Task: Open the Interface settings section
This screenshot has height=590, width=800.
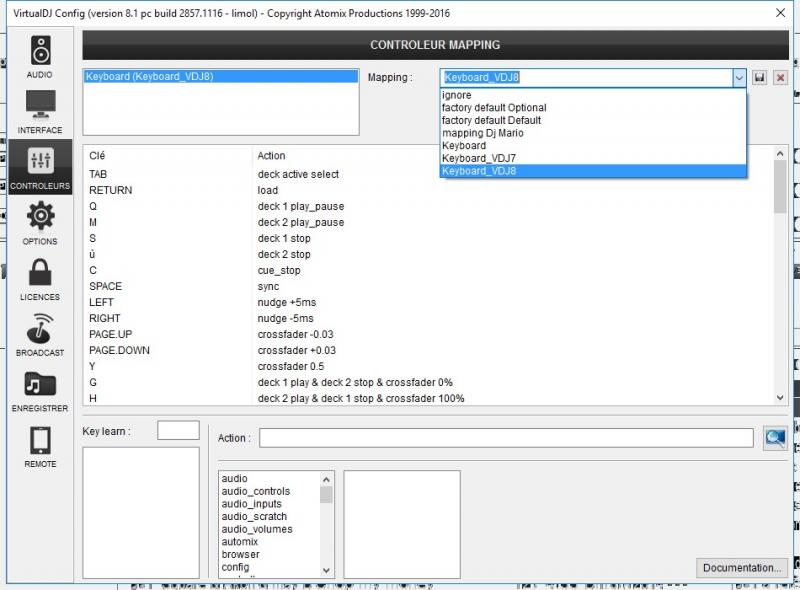Action: click(x=40, y=111)
